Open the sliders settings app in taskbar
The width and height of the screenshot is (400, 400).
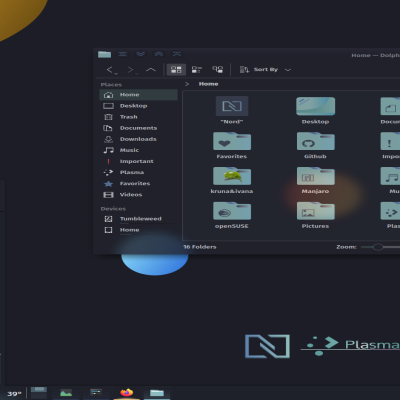(x=96, y=393)
